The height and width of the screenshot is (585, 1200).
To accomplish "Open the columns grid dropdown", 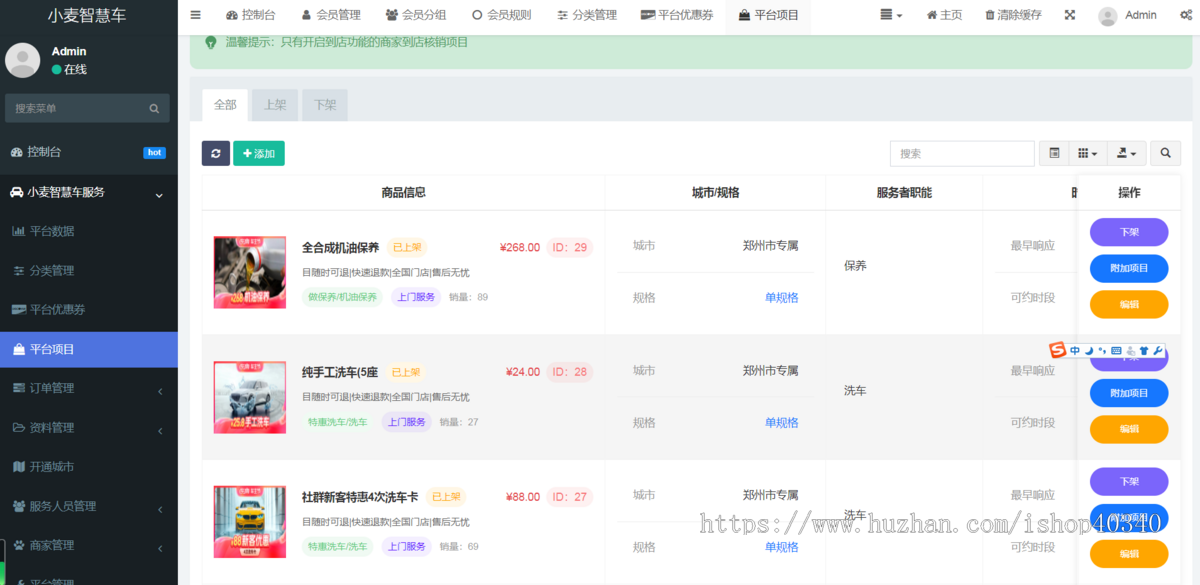I will (1087, 153).
